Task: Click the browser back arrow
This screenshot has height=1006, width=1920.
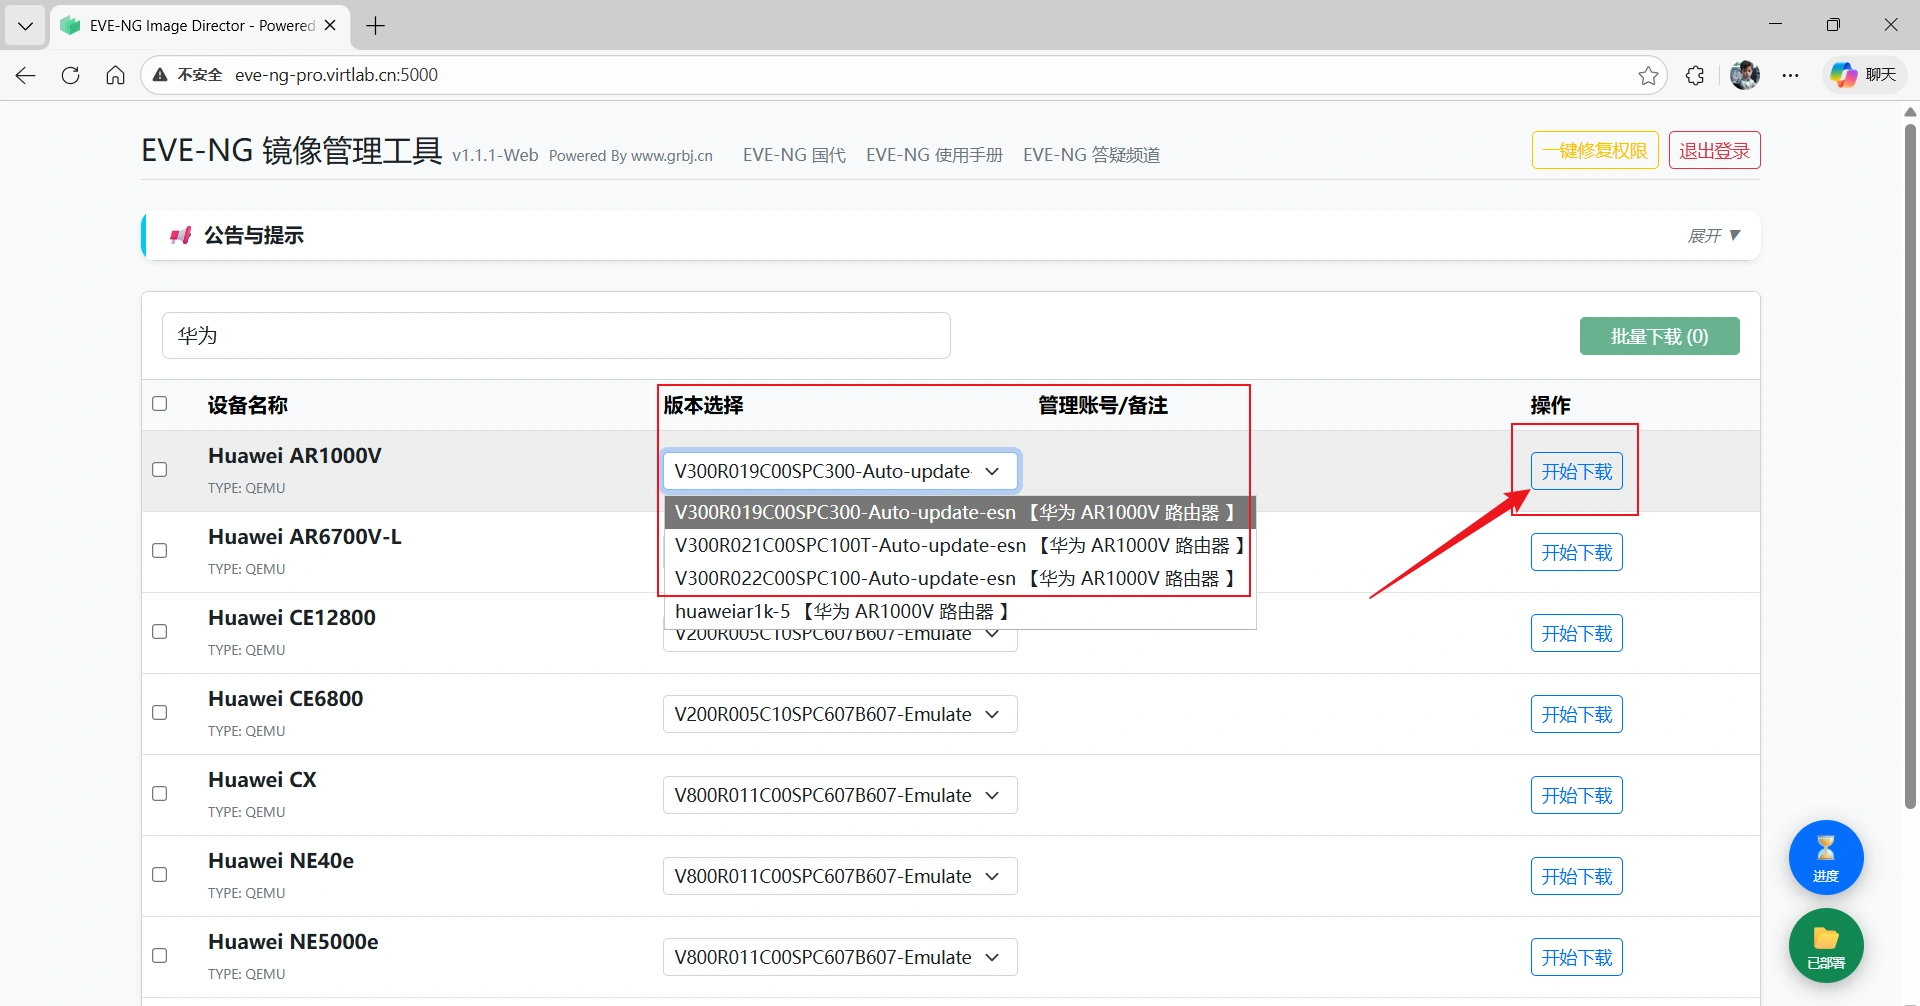Action: pos(26,75)
